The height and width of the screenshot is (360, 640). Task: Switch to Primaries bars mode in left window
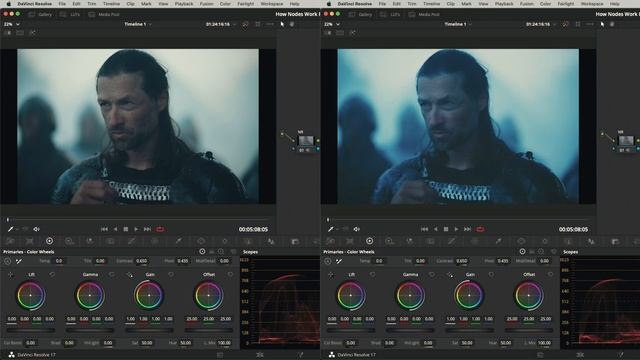pyautogui.click(x=212, y=252)
